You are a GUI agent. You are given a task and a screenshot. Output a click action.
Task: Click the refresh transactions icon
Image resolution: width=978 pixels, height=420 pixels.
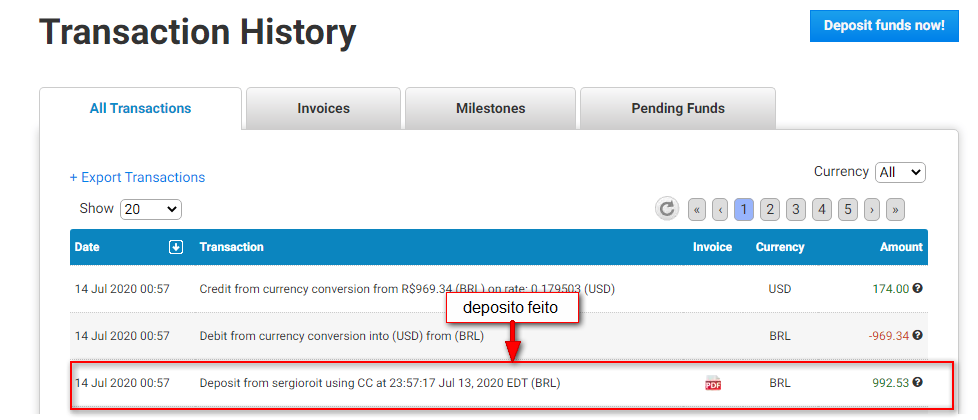click(x=667, y=209)
